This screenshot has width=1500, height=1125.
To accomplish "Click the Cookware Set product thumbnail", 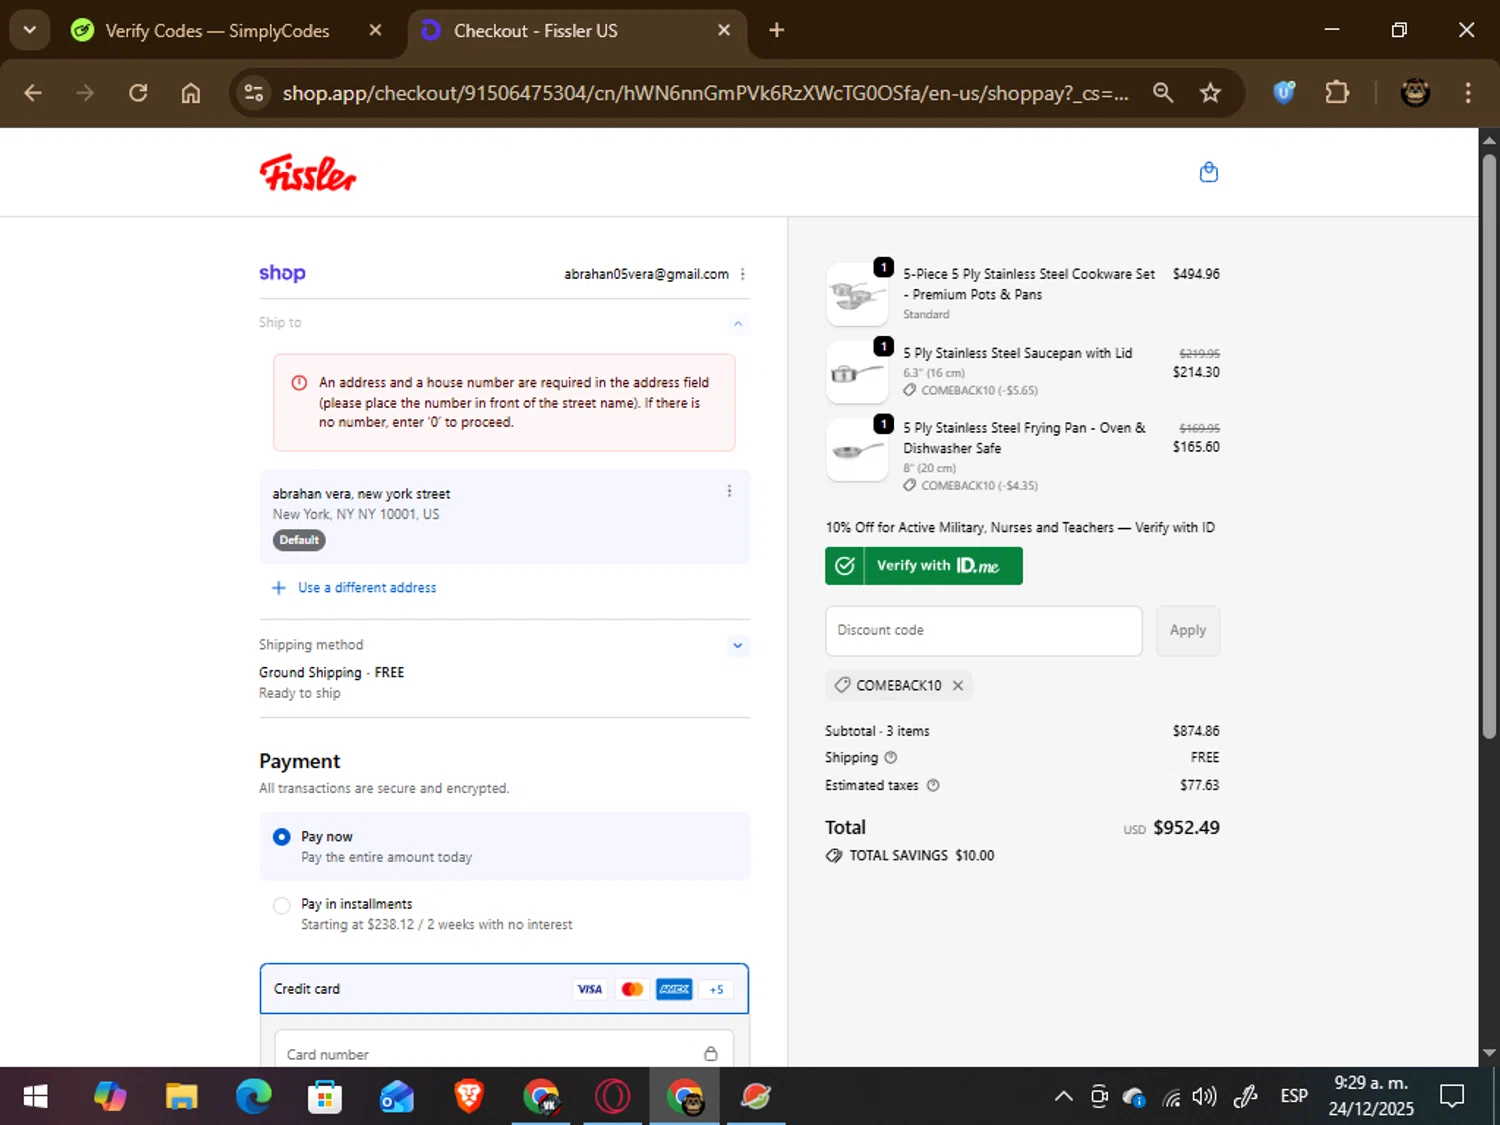I will [857, 294].
